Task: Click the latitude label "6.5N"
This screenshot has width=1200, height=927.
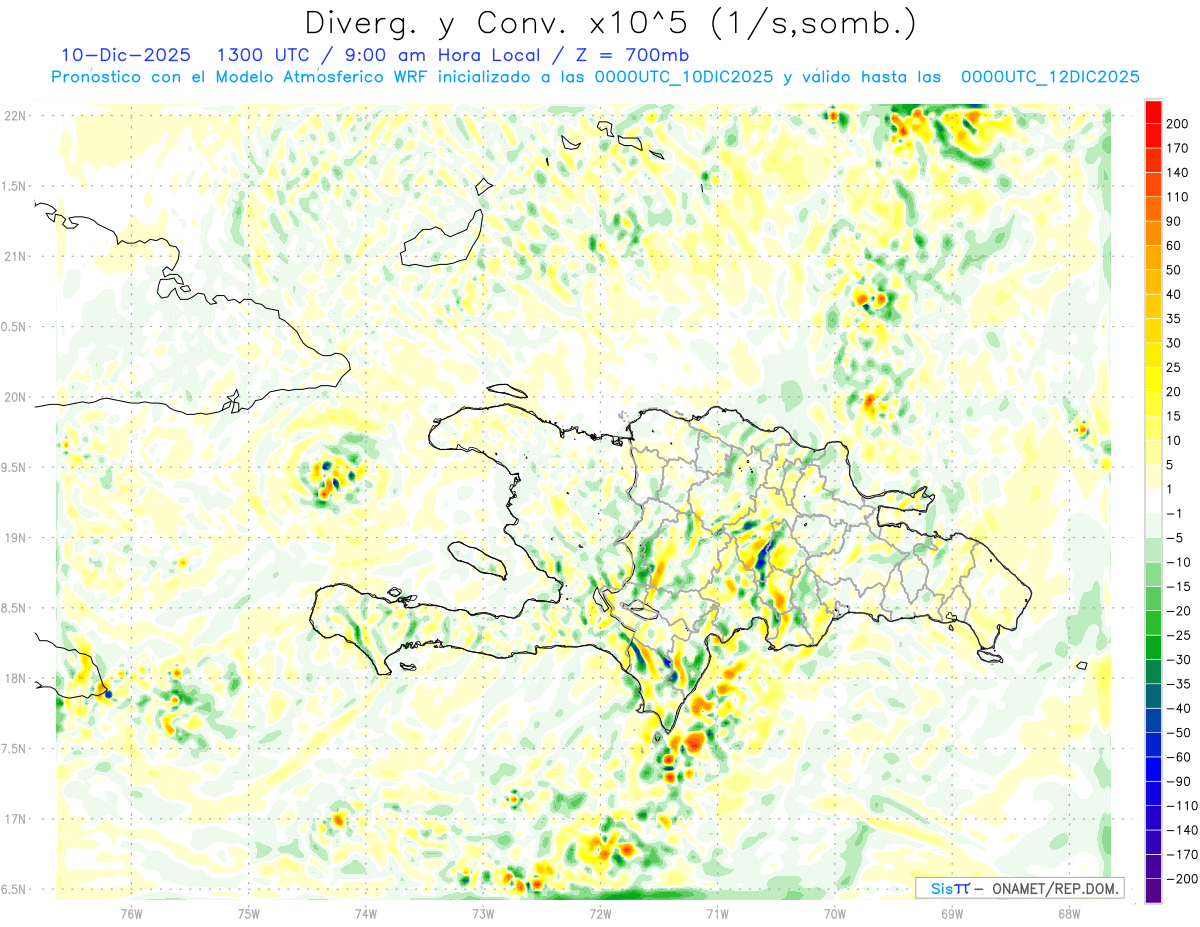Action: tap(15, 889)
